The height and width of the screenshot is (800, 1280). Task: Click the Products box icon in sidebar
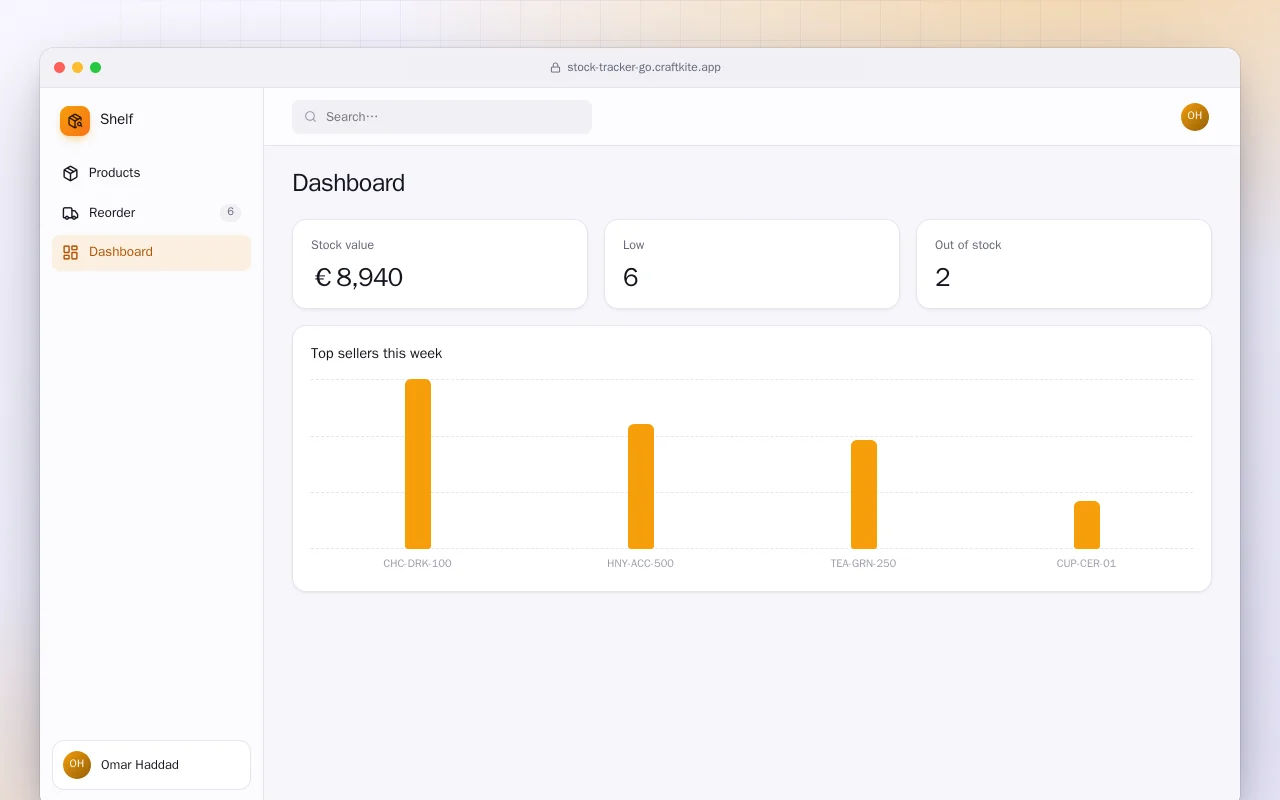[70, 173]
